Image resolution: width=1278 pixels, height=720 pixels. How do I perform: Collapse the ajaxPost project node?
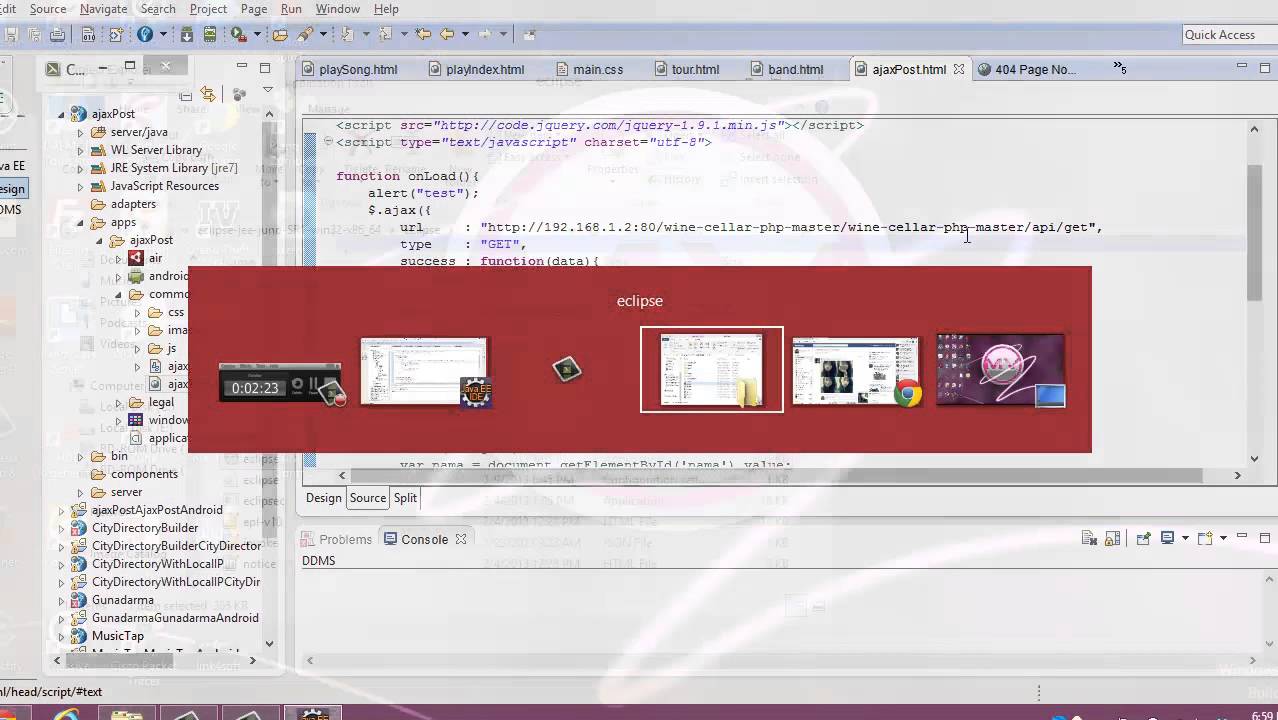pos(62,114)
